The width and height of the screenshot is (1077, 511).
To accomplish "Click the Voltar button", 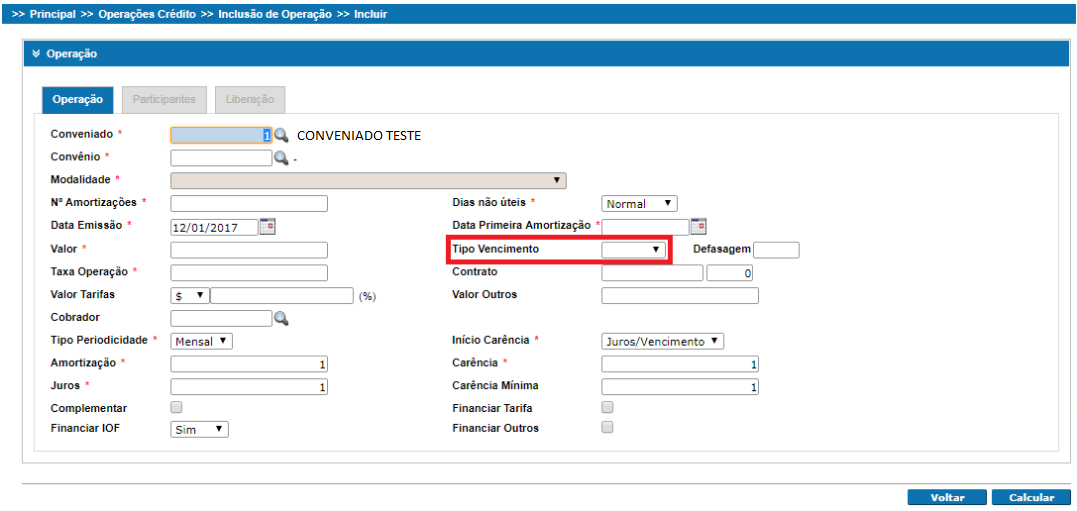I will pyautogui.click(x=946, y=498).
